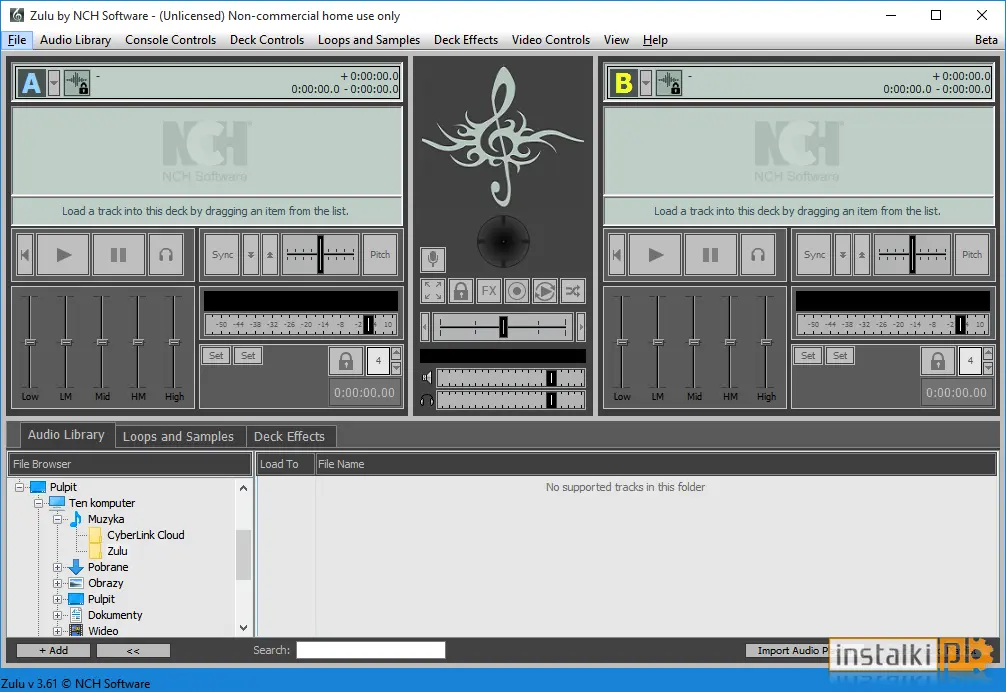Viewport: 1006px width, 692px height.
Task: Start recording with the record icon
Action: click(516, 291)
